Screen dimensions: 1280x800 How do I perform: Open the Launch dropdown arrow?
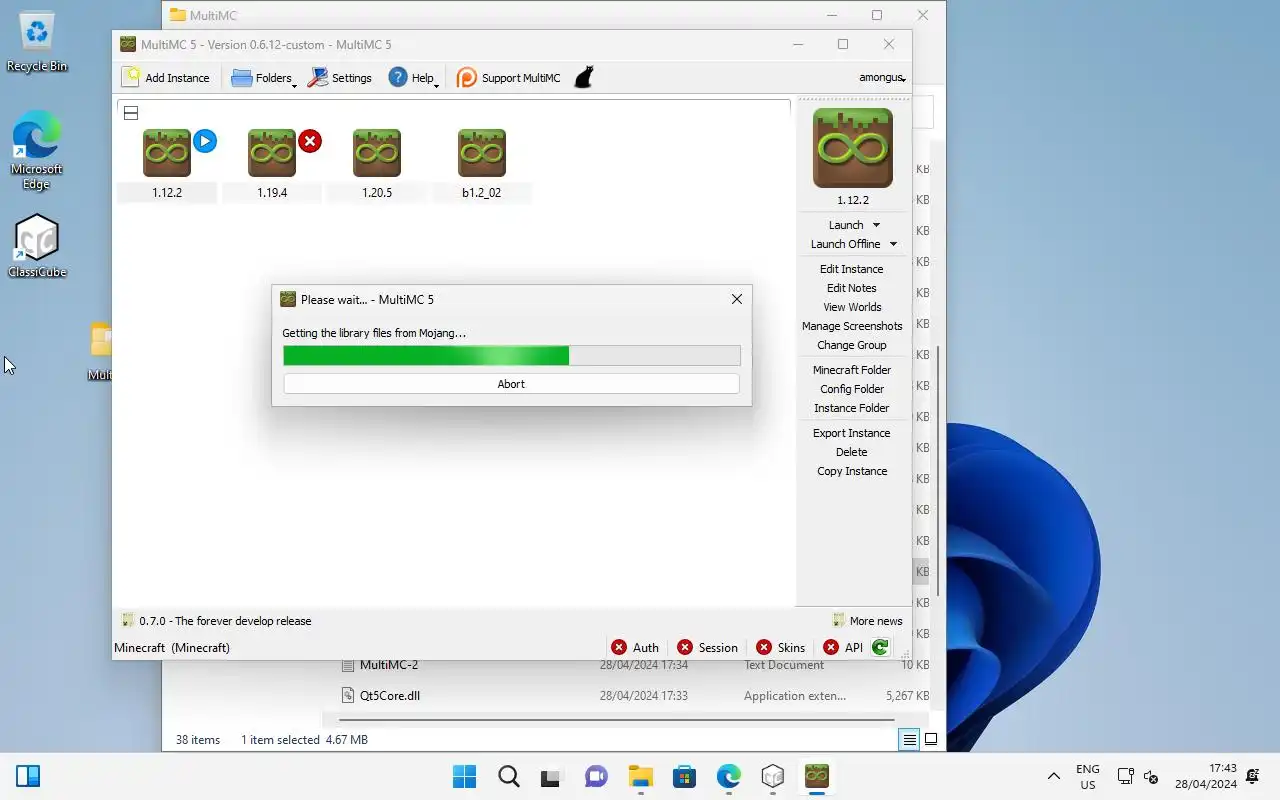[877, 225]
